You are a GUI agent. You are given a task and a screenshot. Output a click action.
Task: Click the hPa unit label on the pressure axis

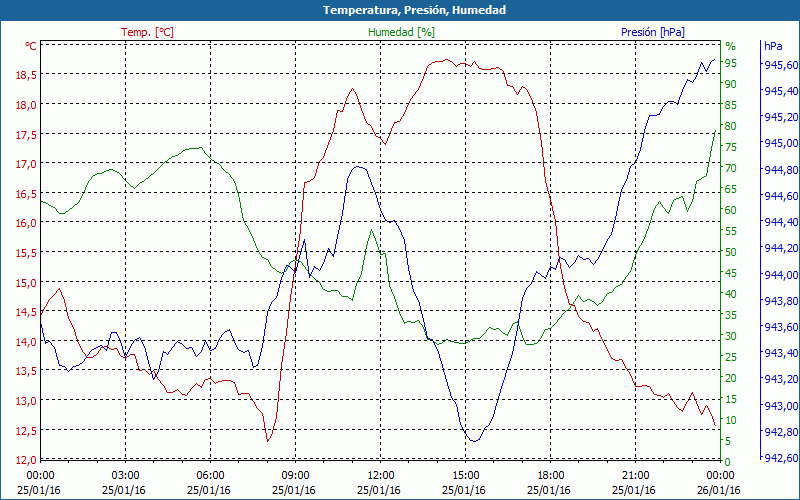773,46
